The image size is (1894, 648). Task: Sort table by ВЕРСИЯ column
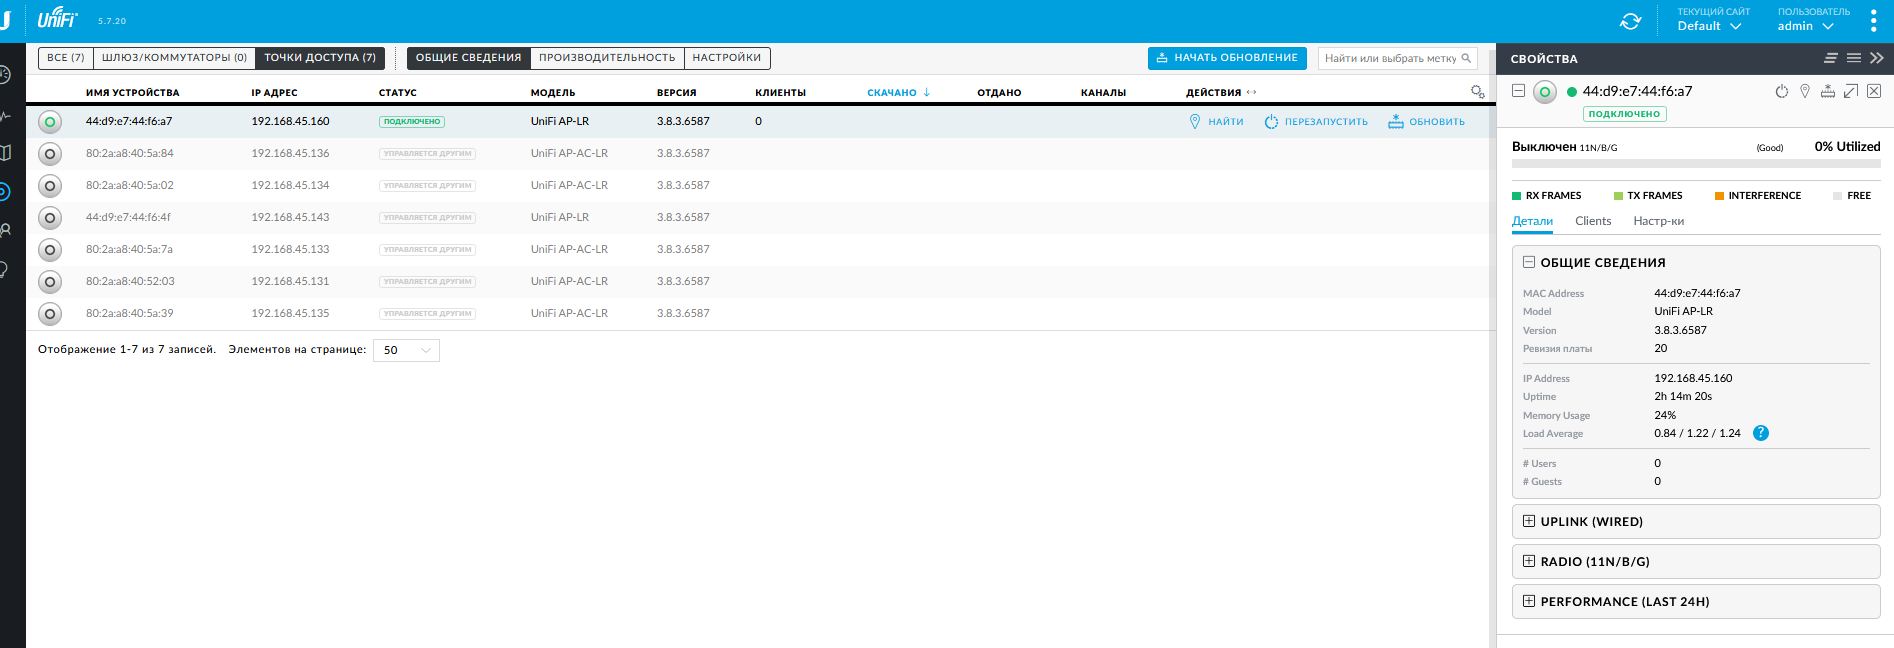pos(677,93)
